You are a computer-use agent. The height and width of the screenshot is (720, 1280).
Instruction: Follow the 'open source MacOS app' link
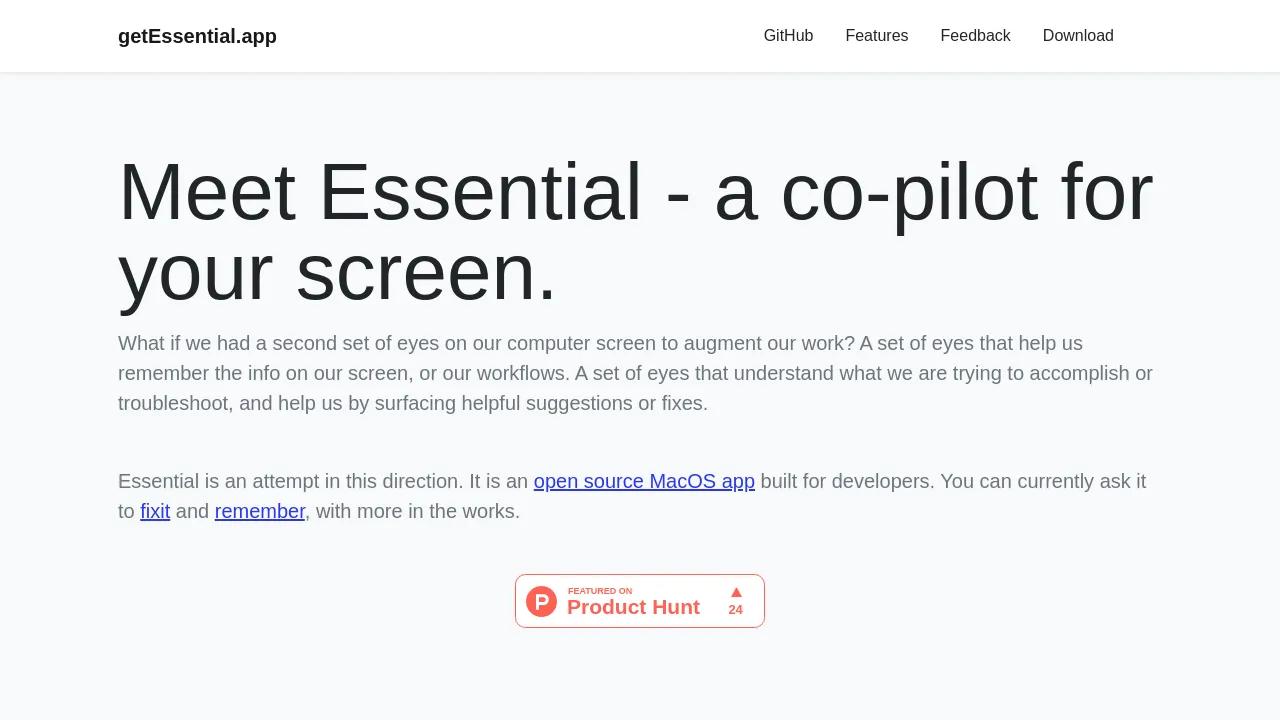(644, 481)
